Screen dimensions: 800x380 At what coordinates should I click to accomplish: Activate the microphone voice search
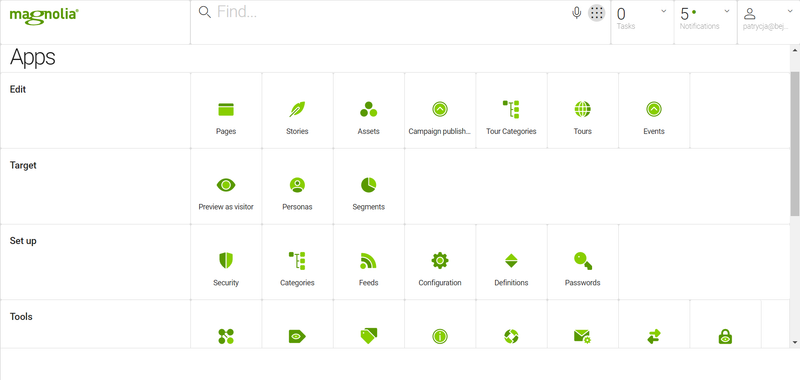[x=577, y=13]
